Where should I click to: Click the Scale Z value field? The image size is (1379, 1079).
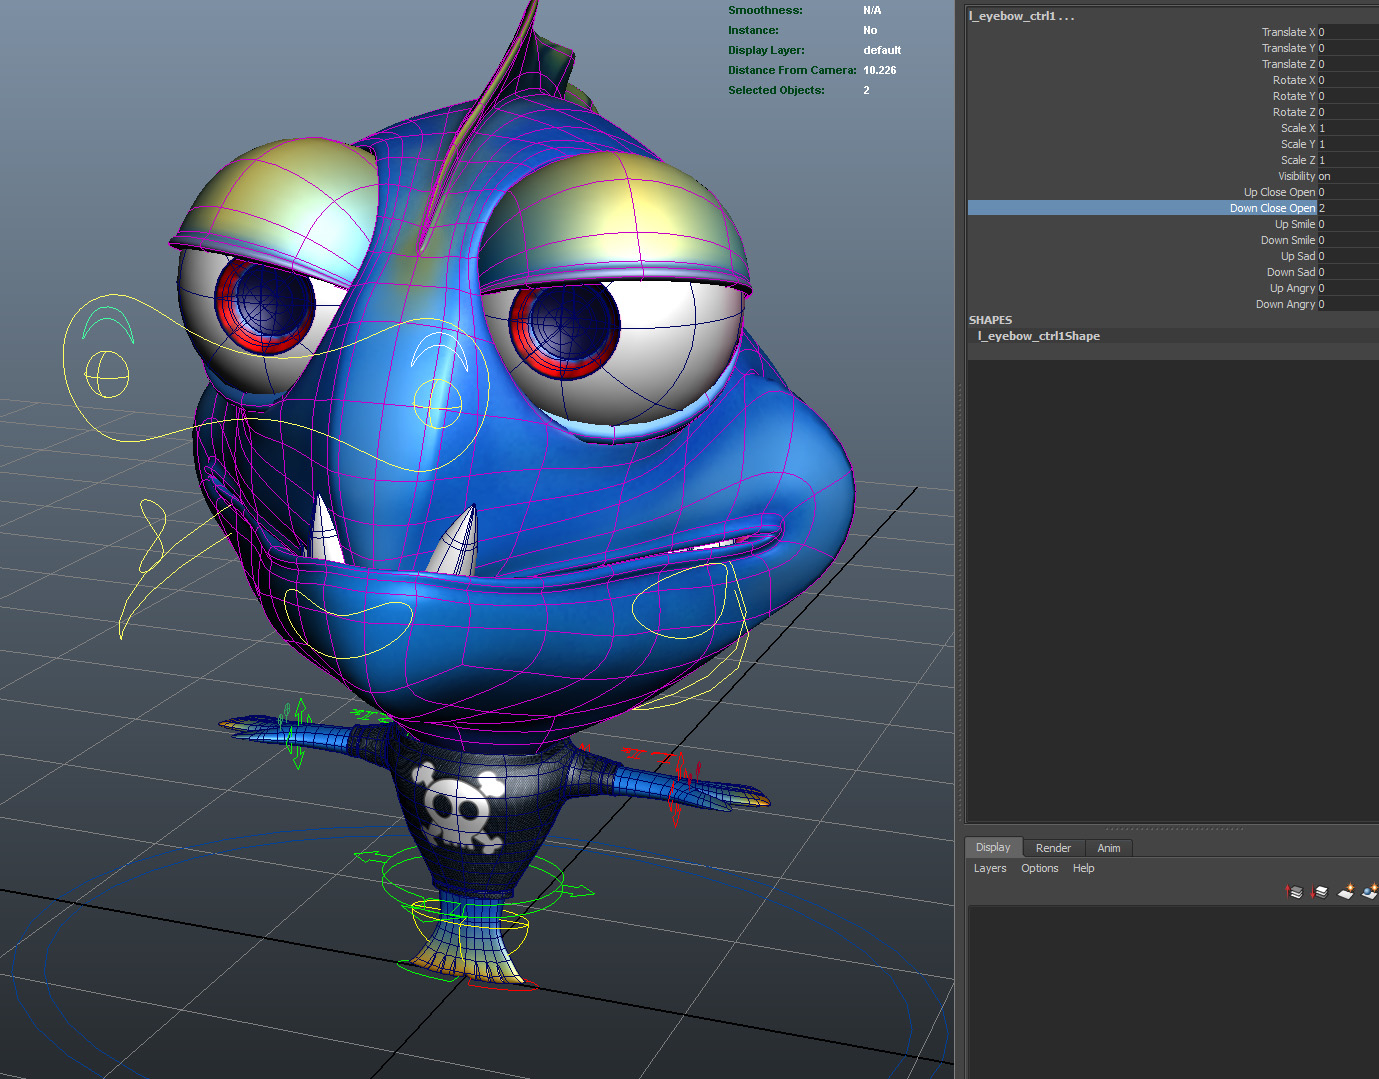(x=1346, y=160)
